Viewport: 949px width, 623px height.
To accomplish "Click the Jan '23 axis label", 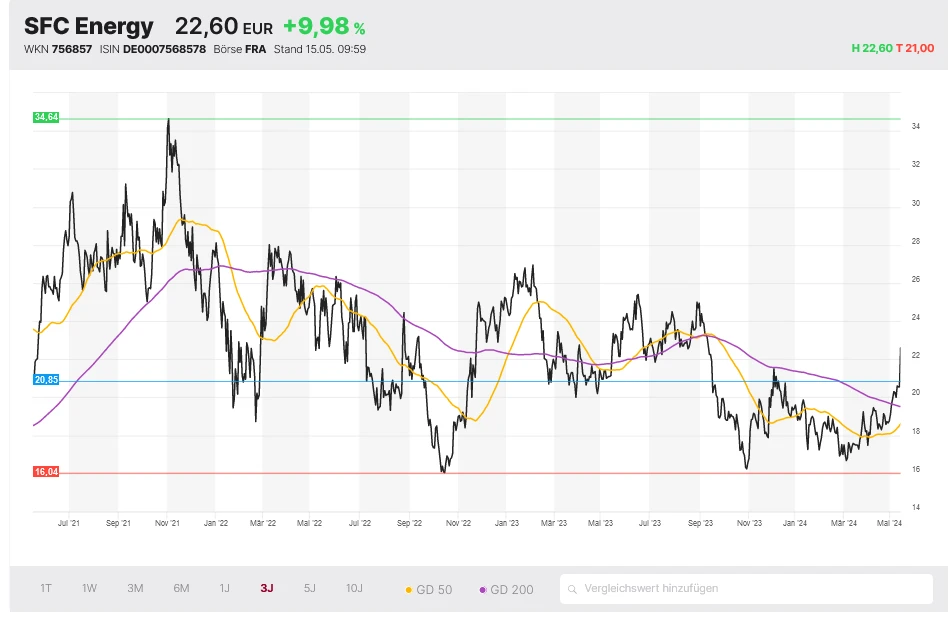I will pyautogui.click(x=507, y=522).
